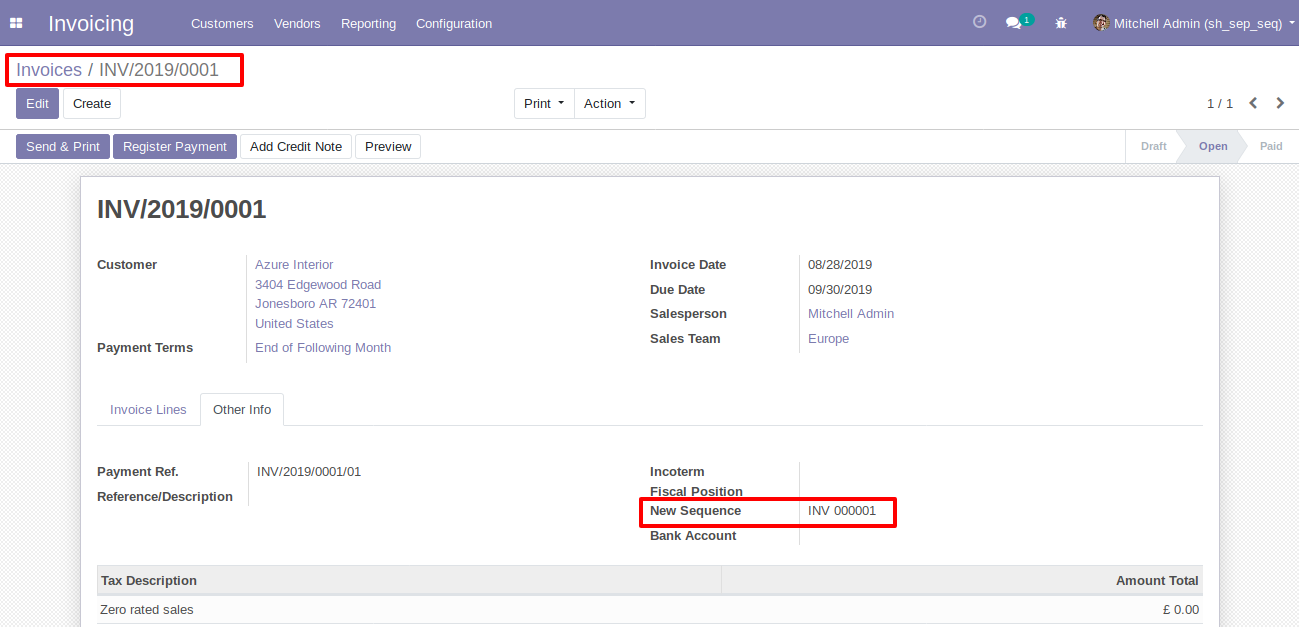Expand the Action dropdown
This screenshot has width=1299, height=627.
pos(610,104)
